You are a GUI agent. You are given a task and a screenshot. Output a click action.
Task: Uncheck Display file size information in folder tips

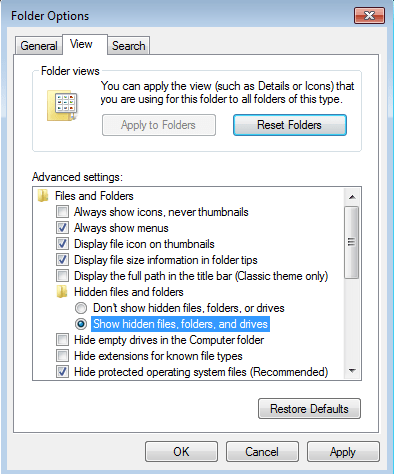click(x=62, y=260)
